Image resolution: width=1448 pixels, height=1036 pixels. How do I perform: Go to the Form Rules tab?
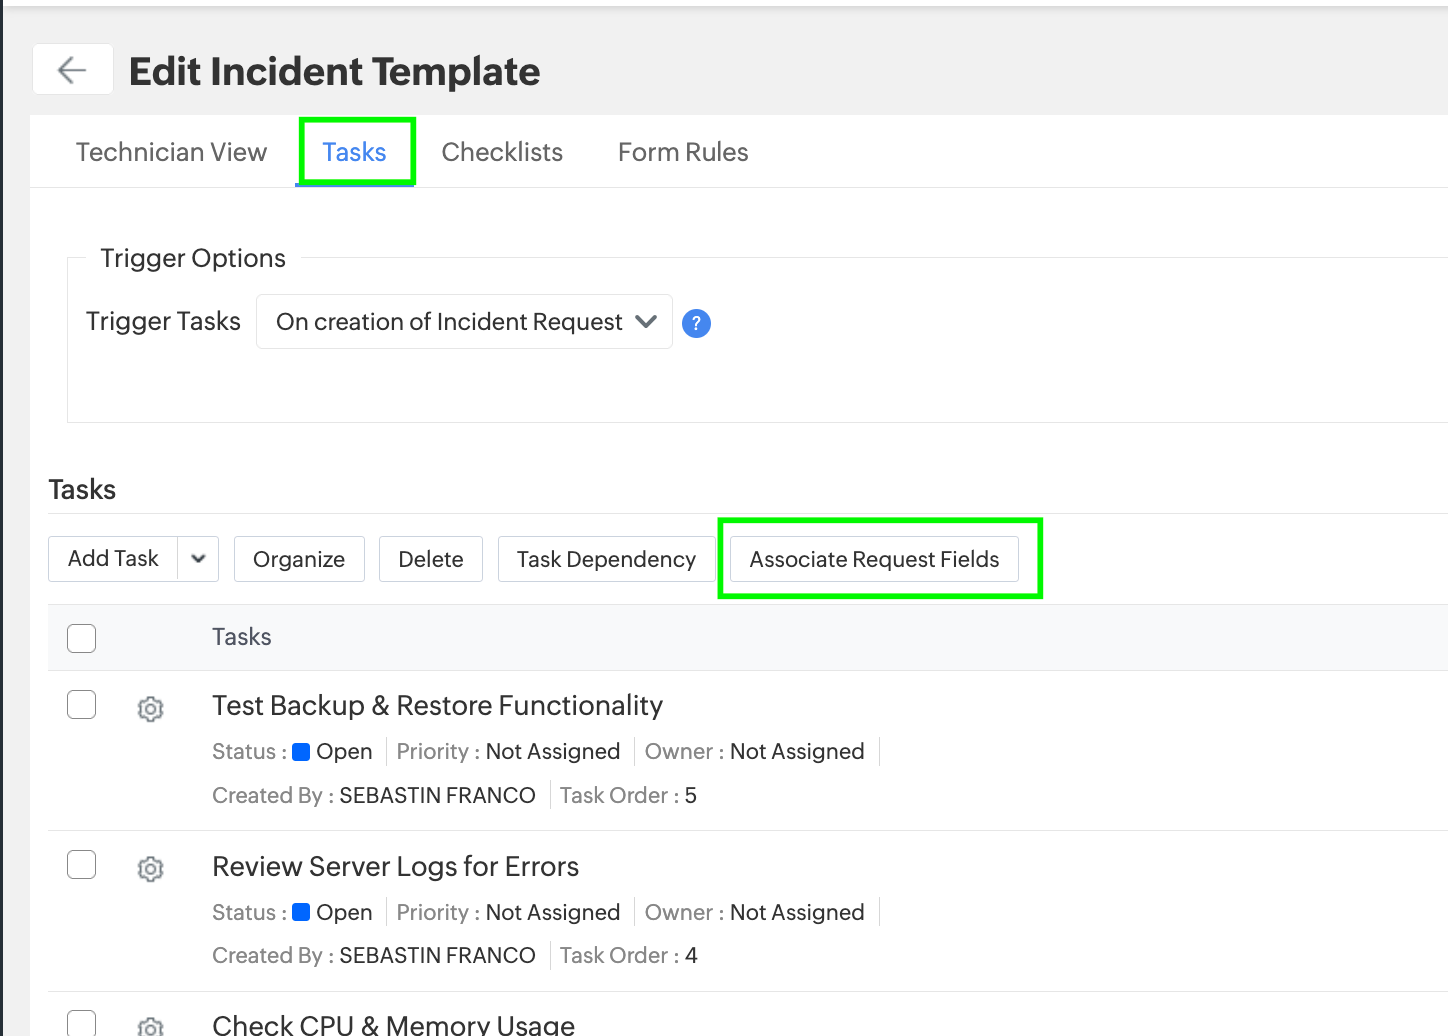click(683, 152)
